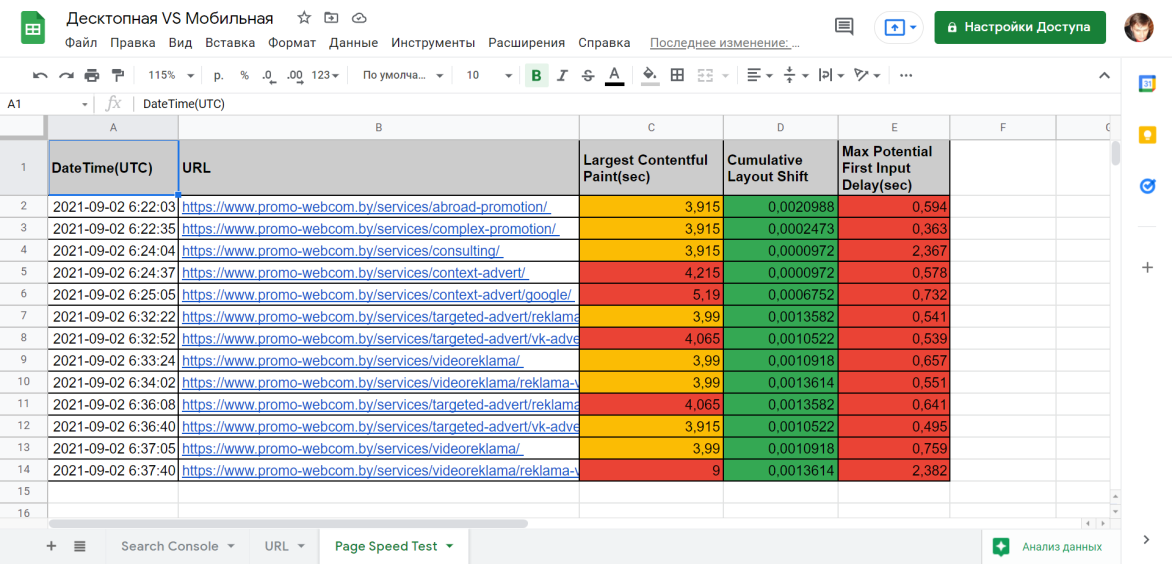Select the Paint format roller tool
Viewport: 1172px width, 564px height.
click(118, 75)
